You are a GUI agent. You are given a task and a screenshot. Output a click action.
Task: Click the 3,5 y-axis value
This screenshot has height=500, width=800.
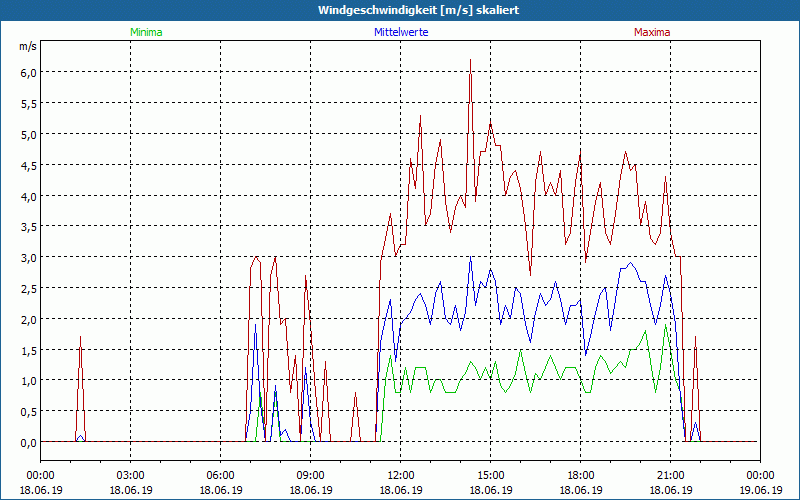[x=29, y=227]
